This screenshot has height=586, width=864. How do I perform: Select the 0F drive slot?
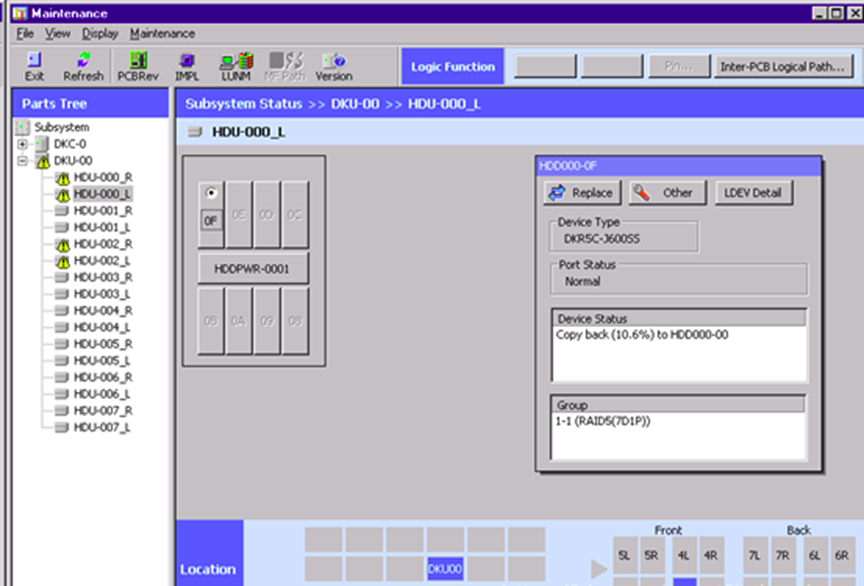pyautogui.click(x=210, y=219)
